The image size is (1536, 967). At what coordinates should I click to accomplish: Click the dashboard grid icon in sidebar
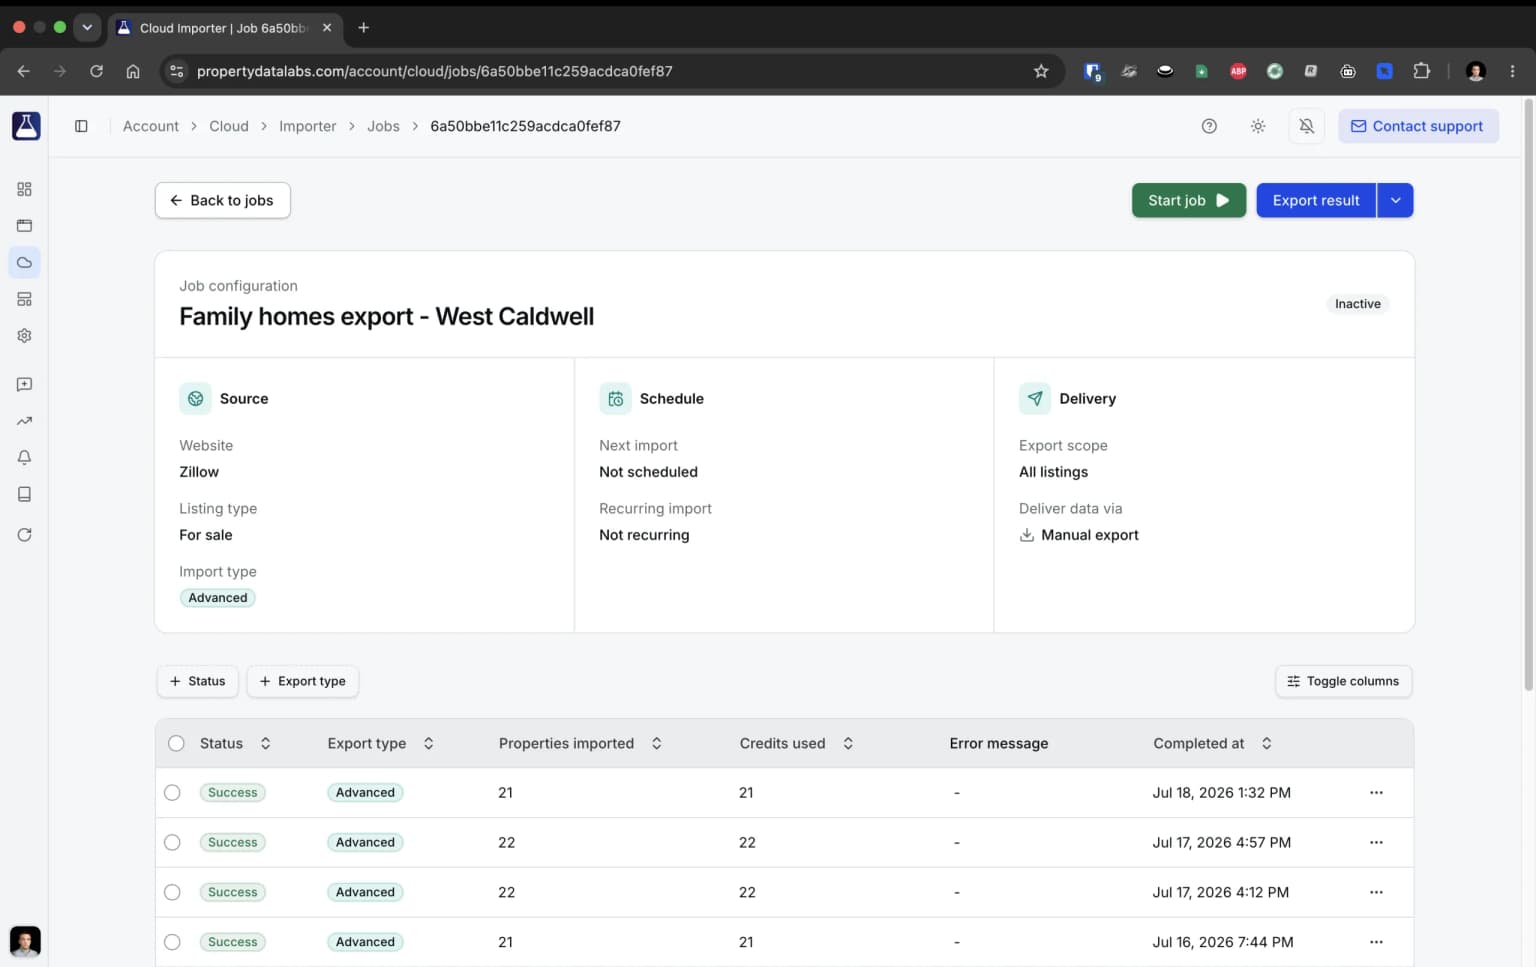click(x=24, y=189)
